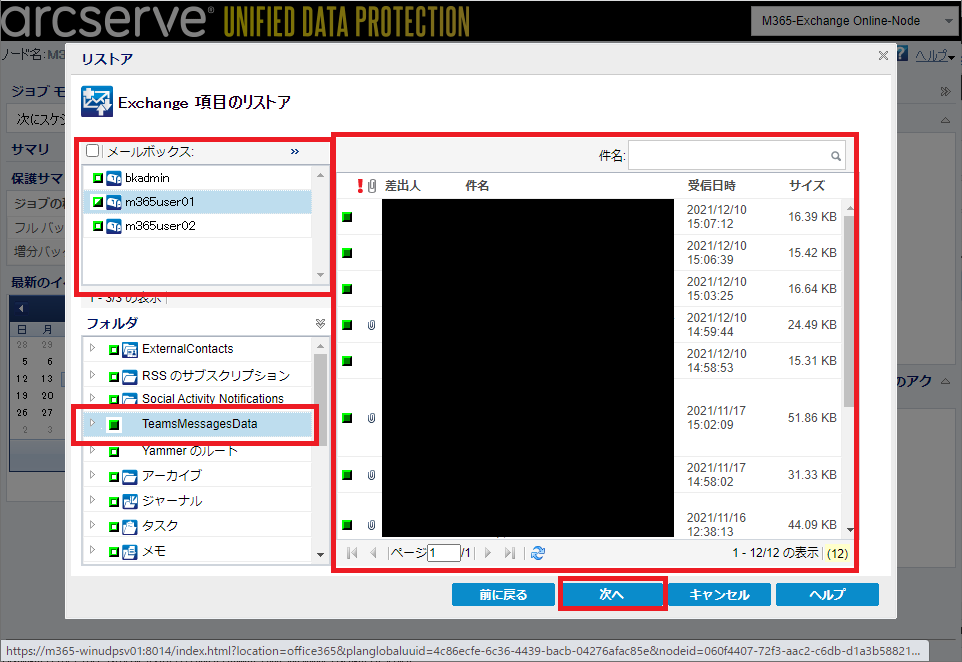The image size is (962, 662).
Task: Toggle selection box of 15.42 KB message
Action: coord(347,253)
